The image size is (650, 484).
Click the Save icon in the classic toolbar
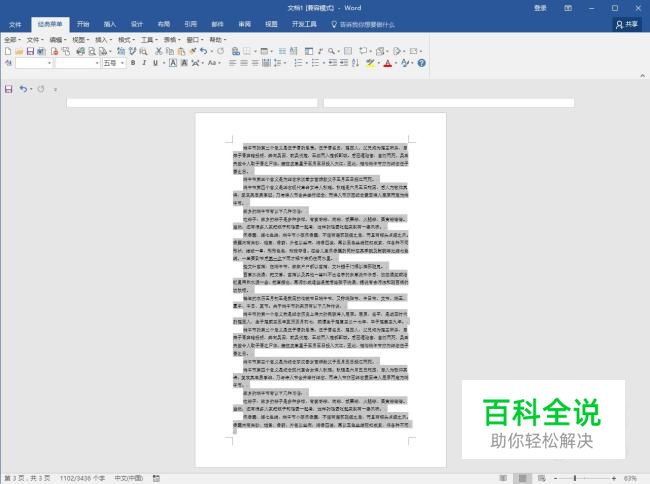pos(30,51)
